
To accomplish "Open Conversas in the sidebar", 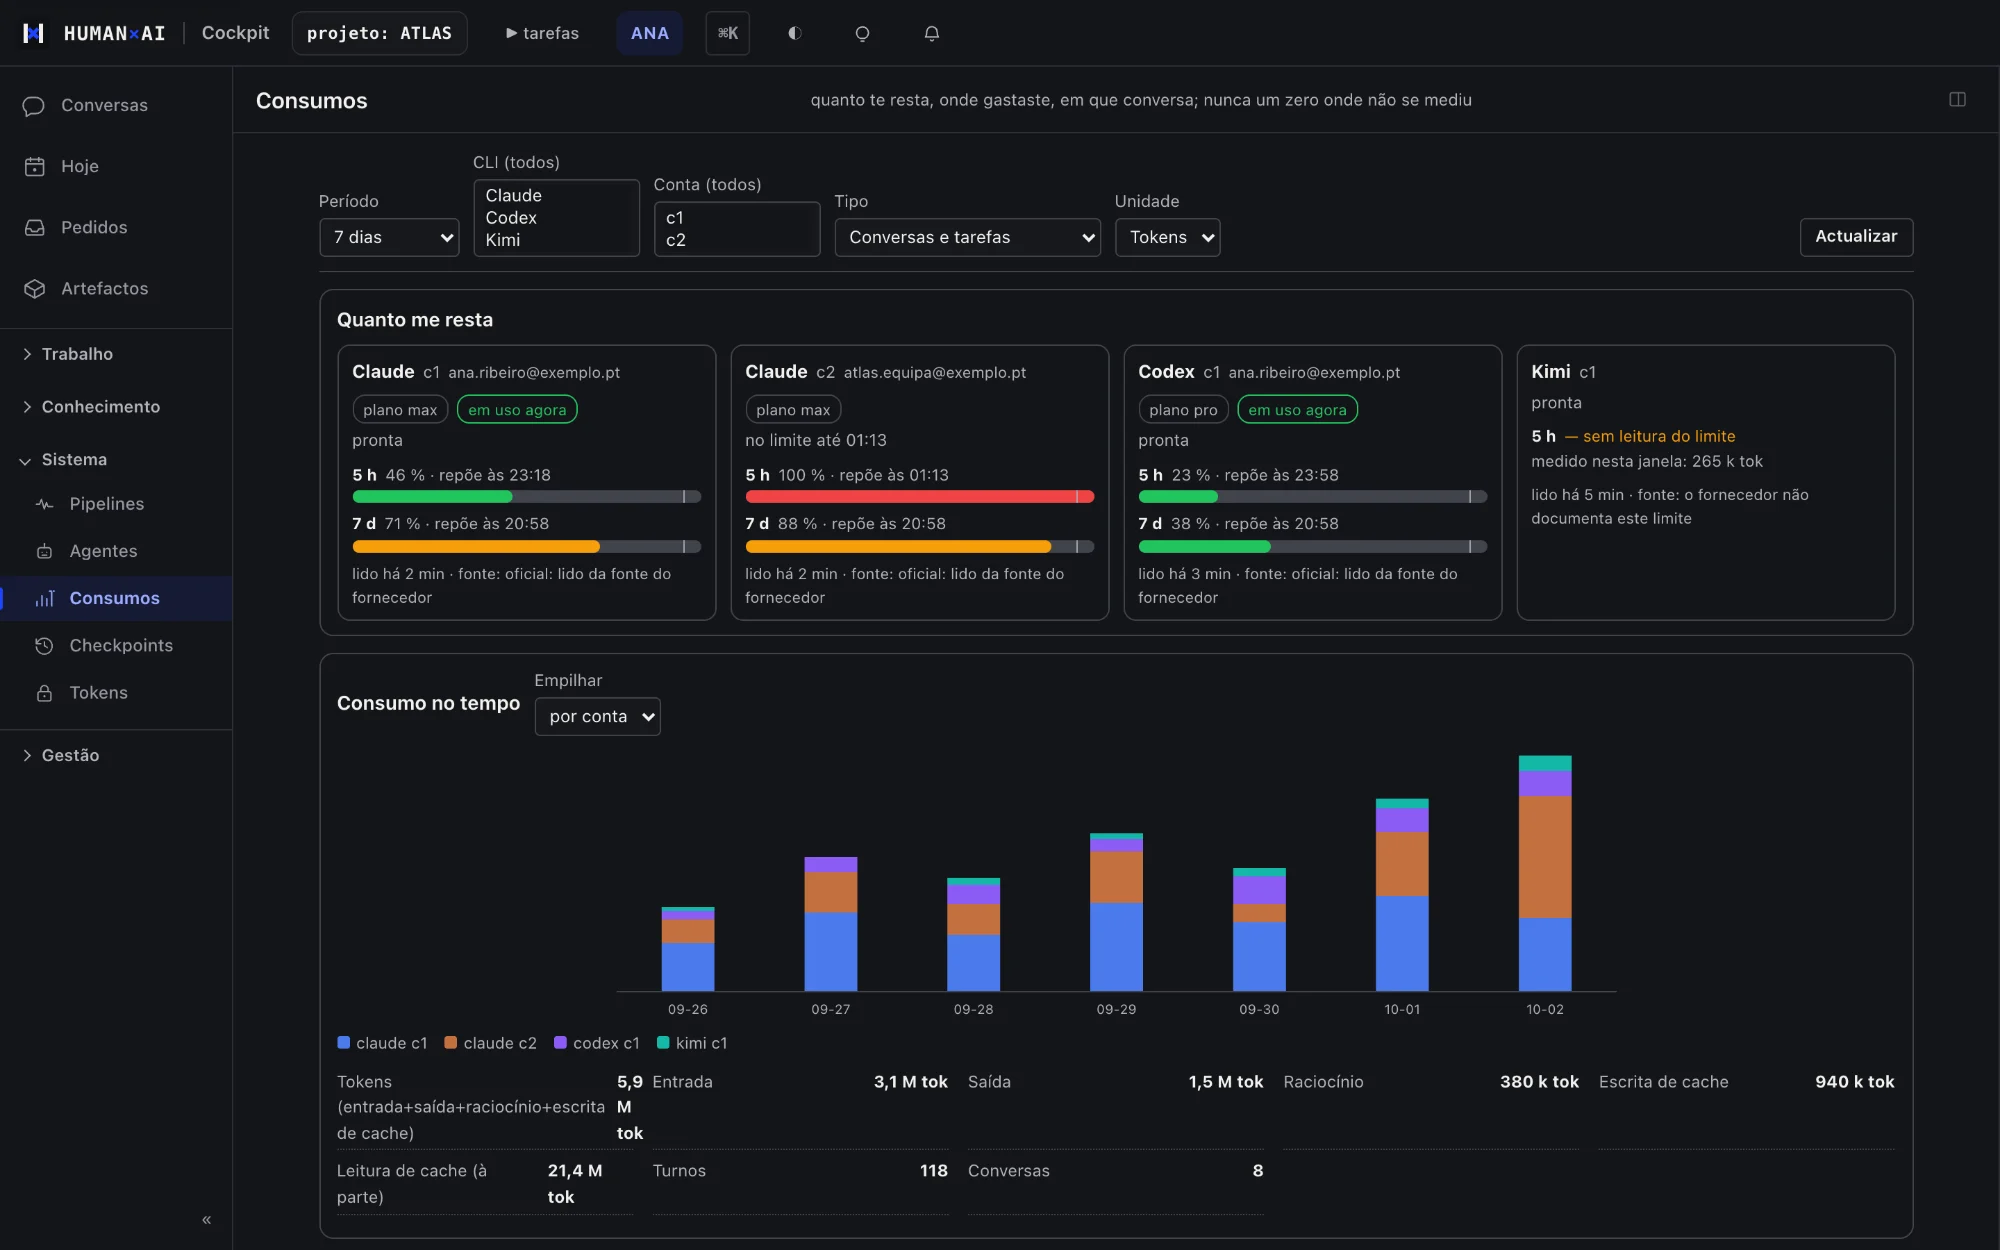I will coord(116,105).
